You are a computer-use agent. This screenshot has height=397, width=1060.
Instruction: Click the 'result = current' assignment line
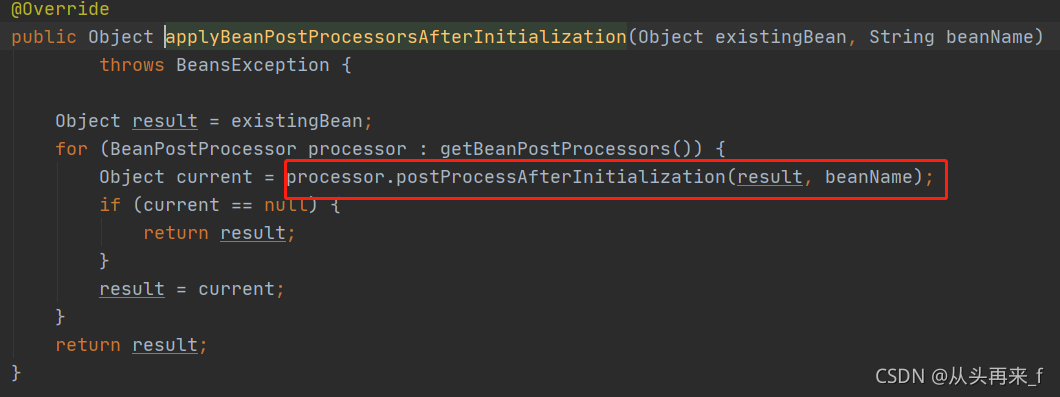[192, 289]
